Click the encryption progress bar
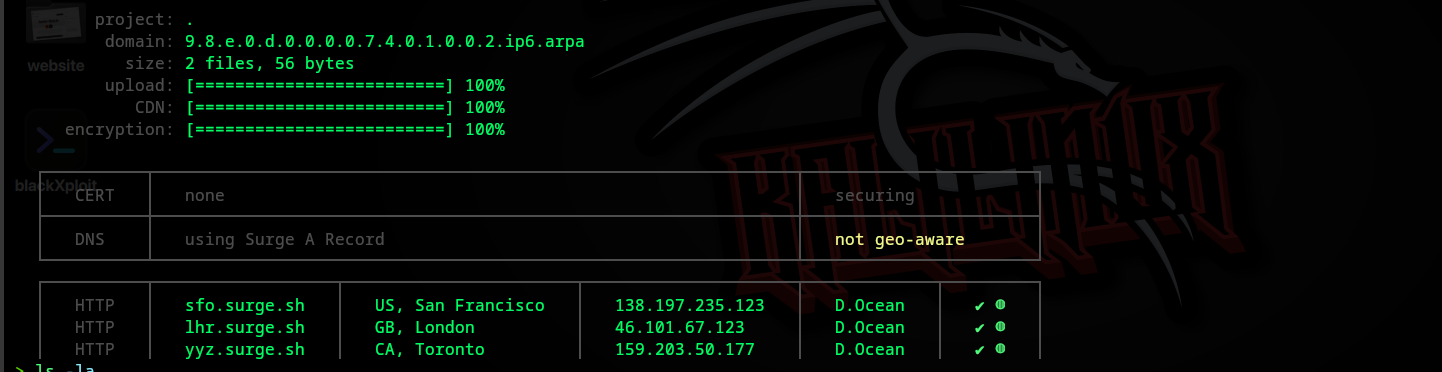 320,130
